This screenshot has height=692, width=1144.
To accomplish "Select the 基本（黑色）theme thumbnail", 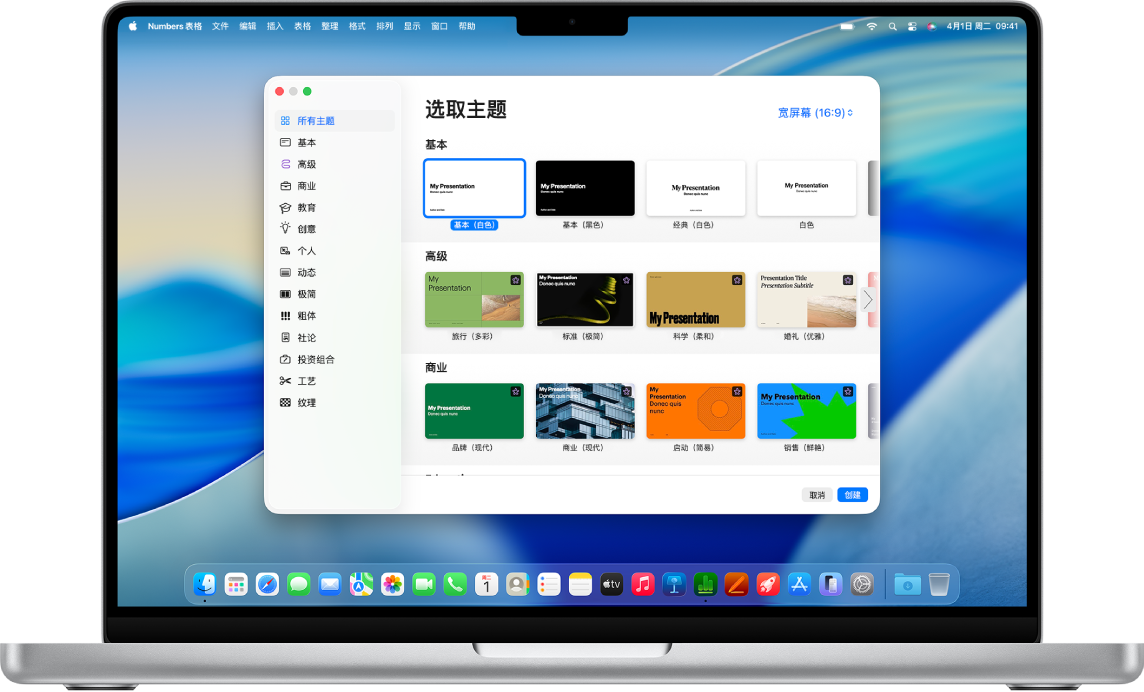I will (584, 188).
